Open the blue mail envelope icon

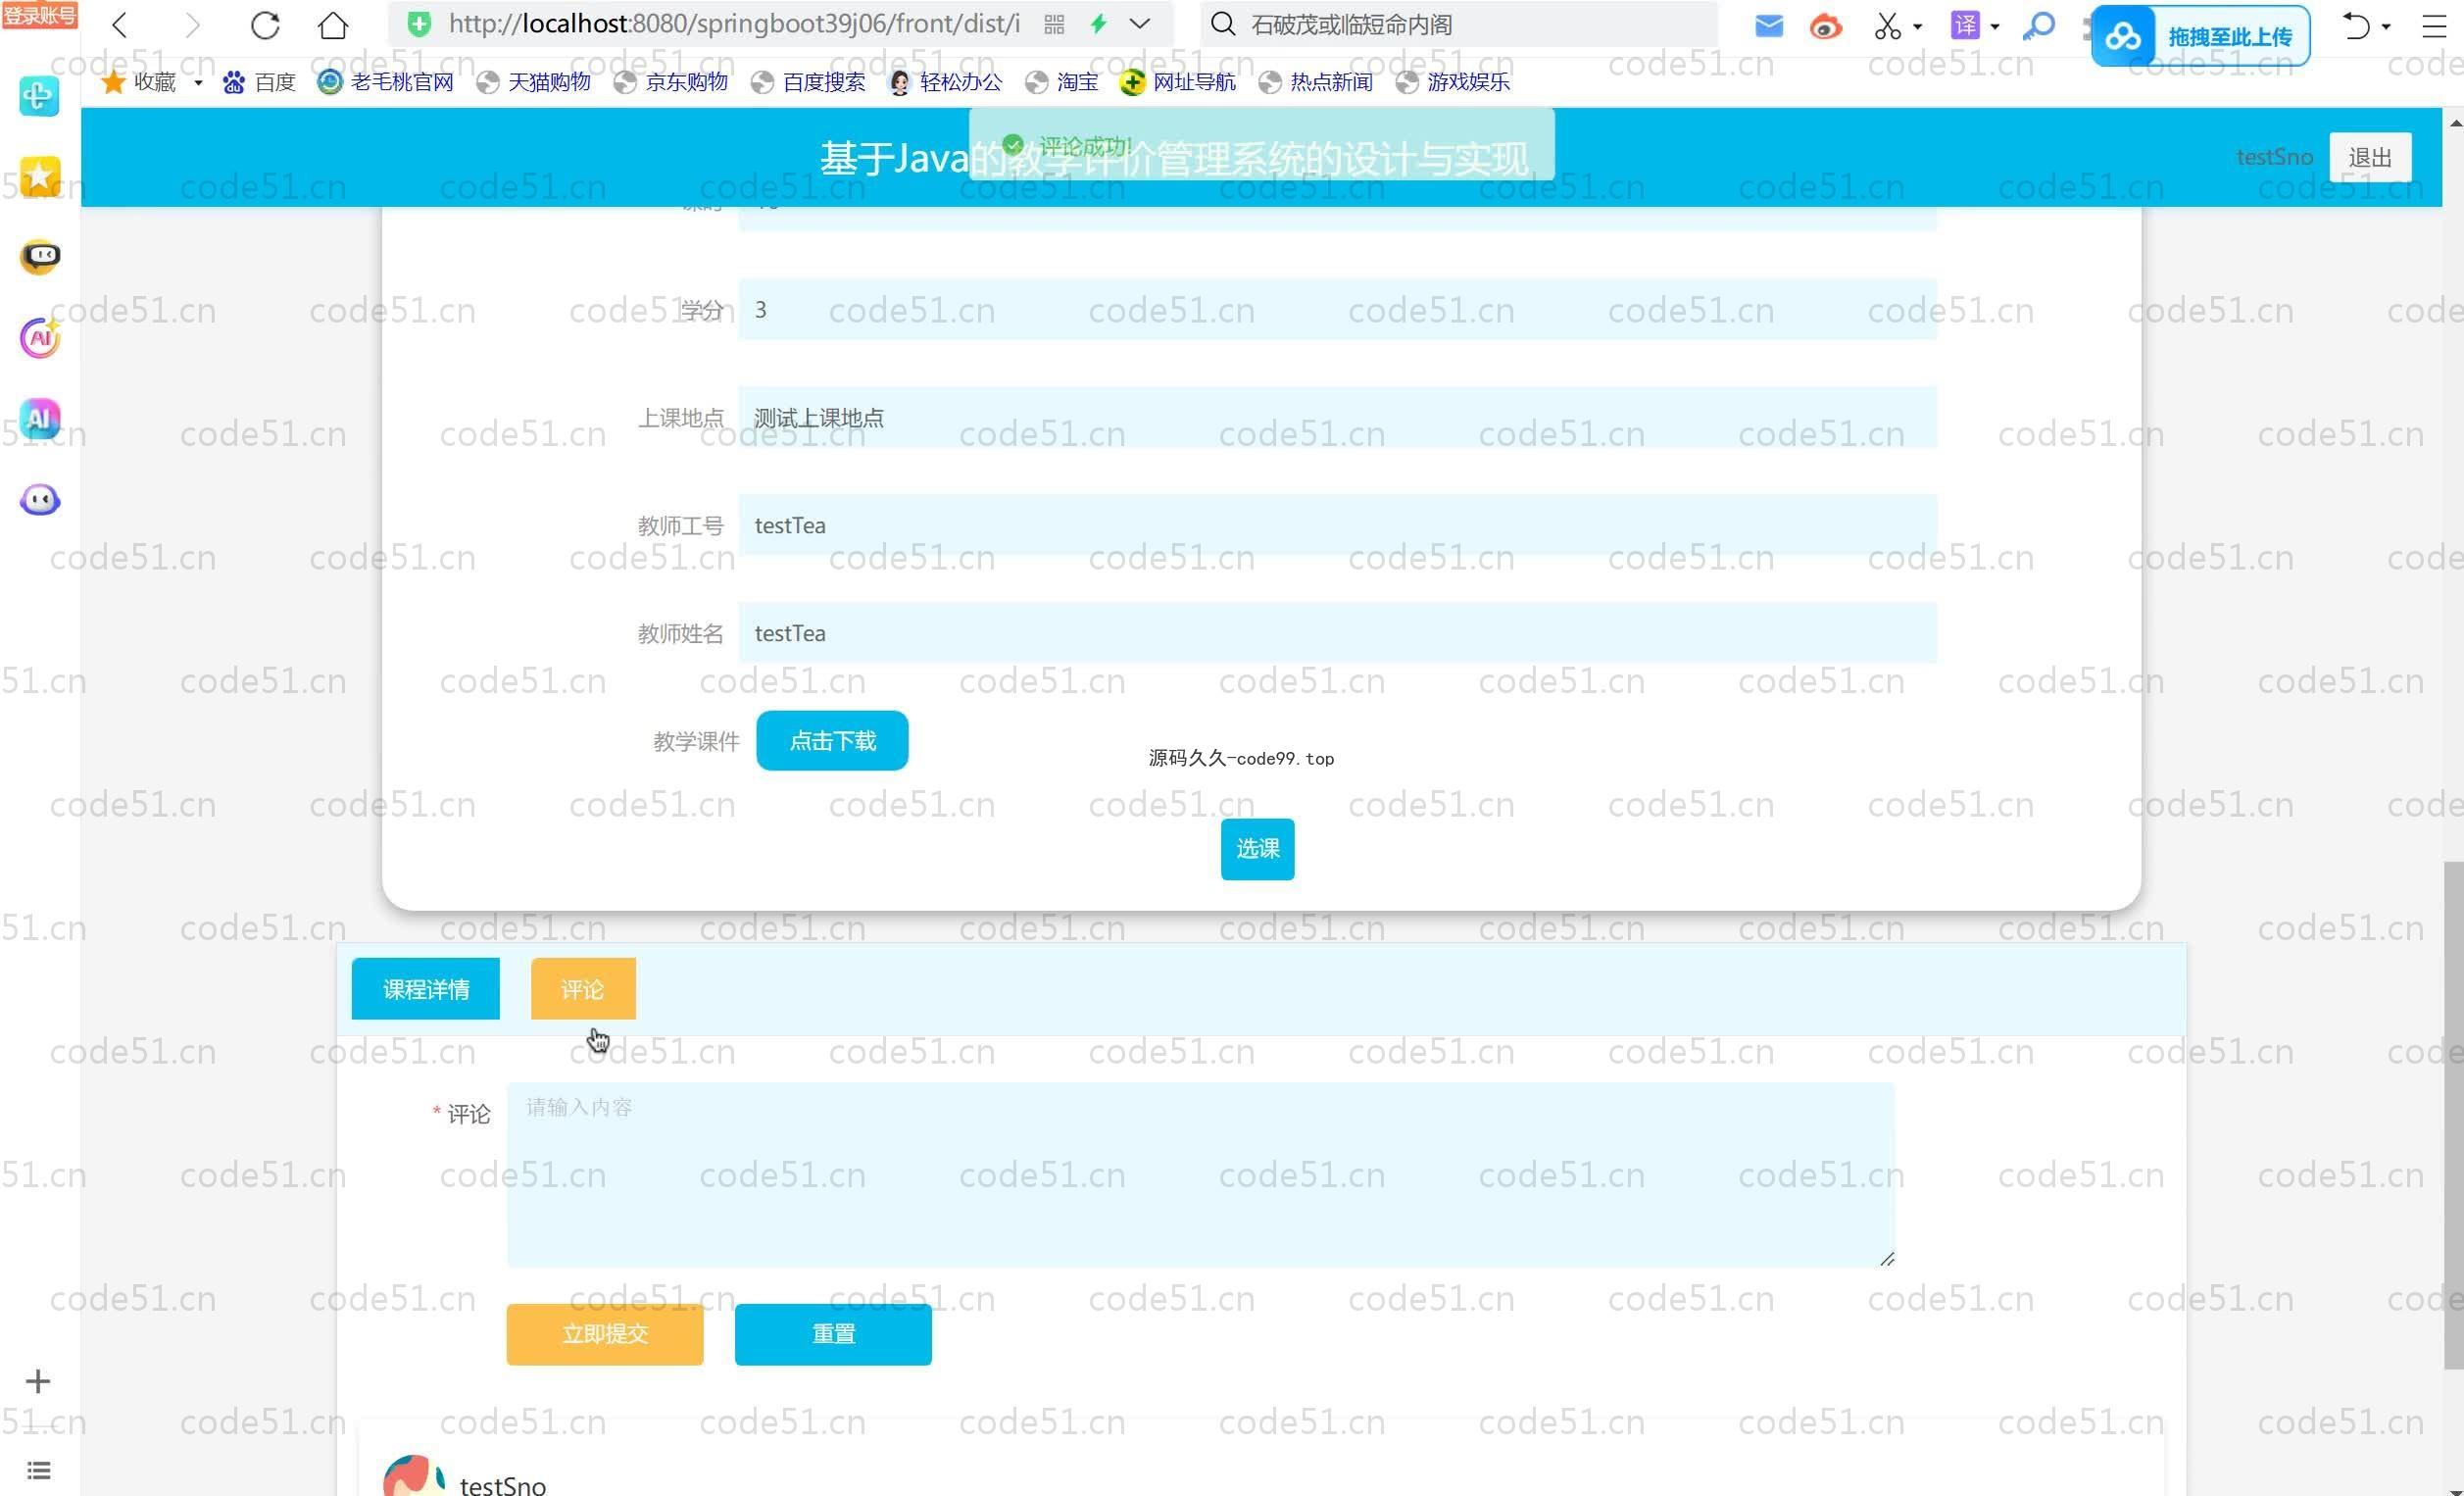click(x=1768, y=26)
